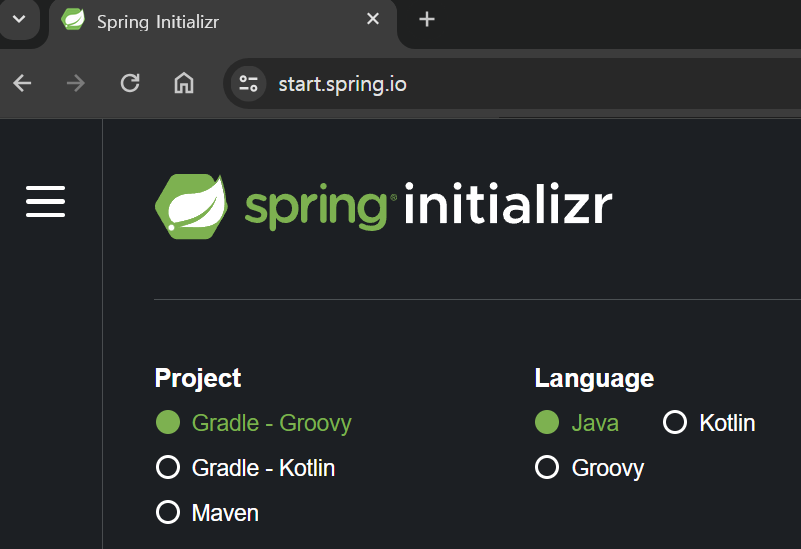Go back to previous page

22,83
